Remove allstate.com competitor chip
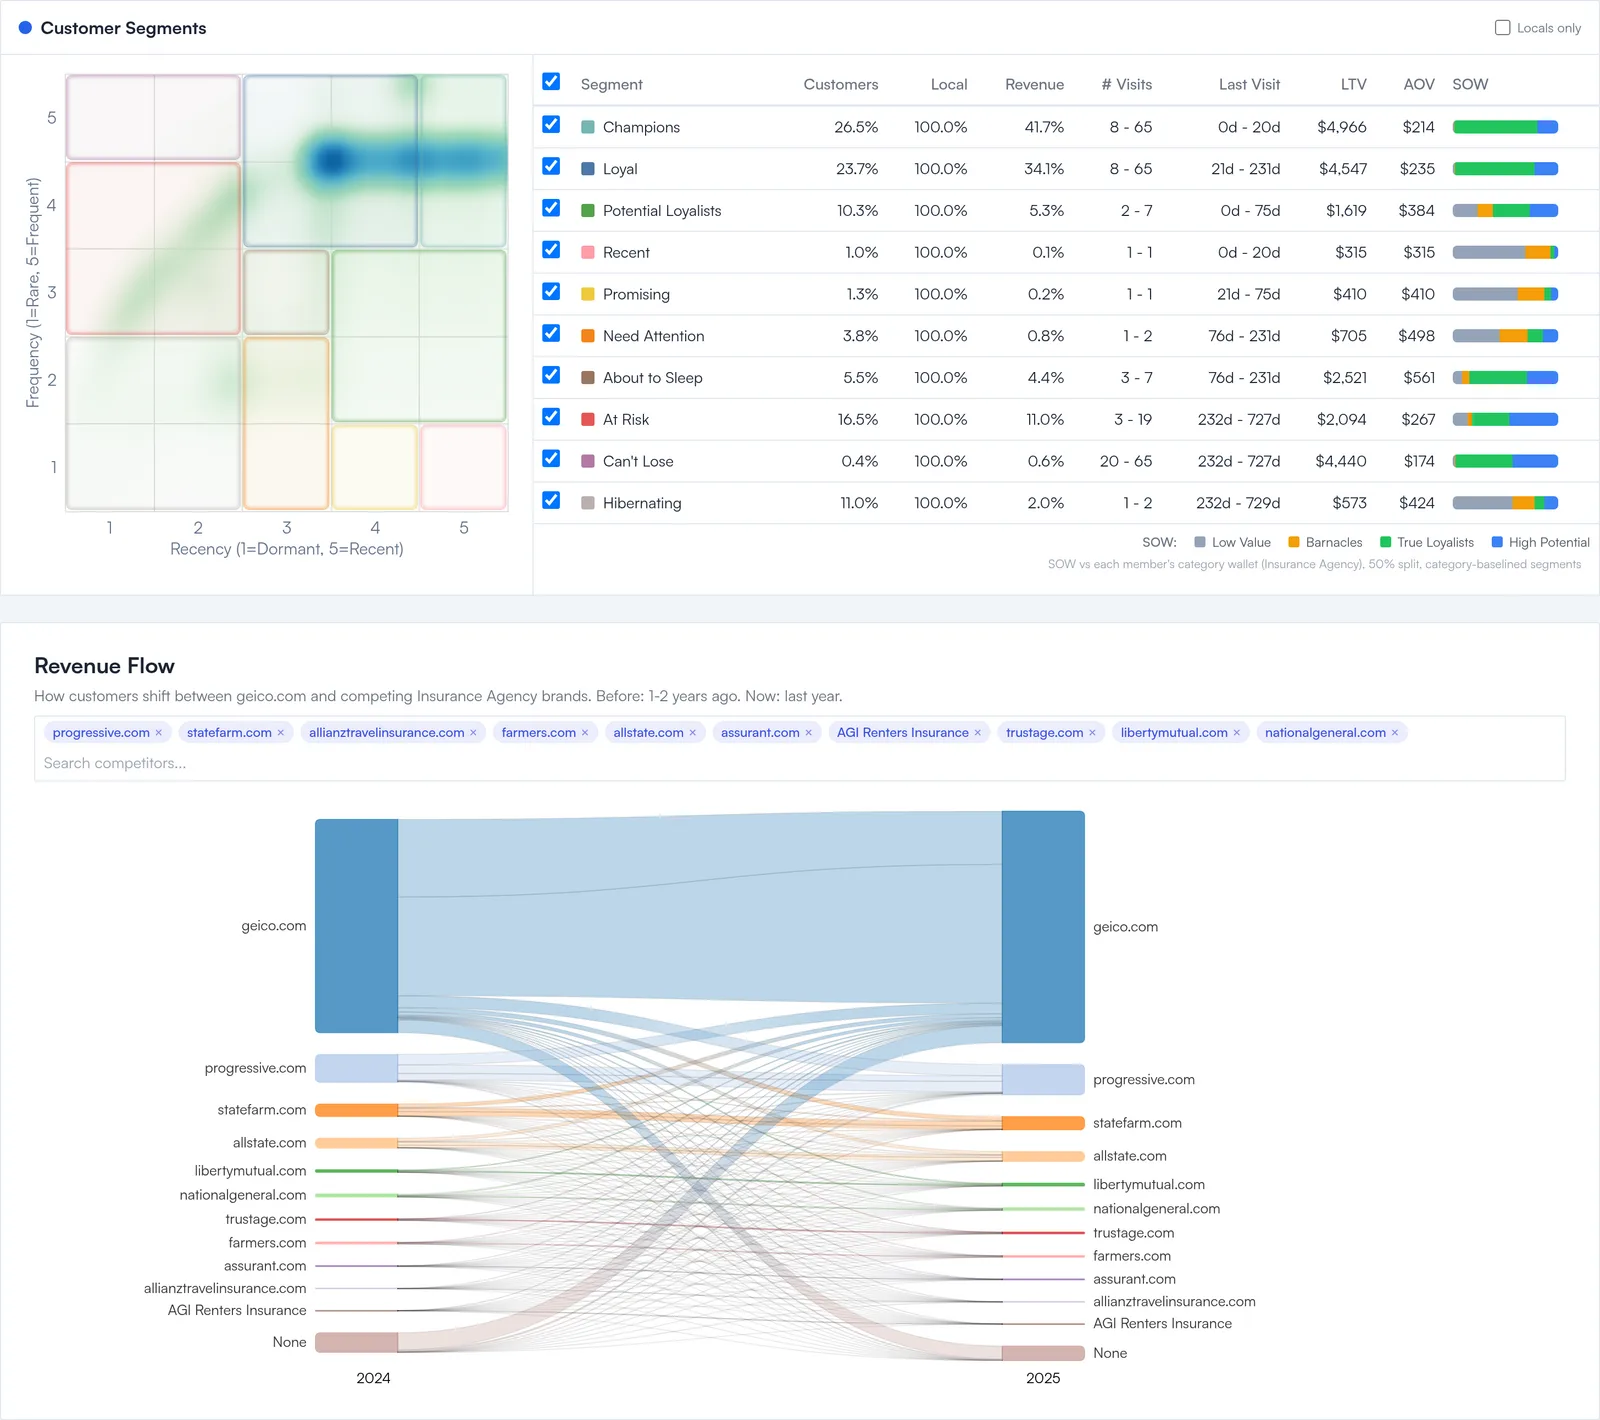Screen dimensions: 1600x1420 (x=692, y=733)
